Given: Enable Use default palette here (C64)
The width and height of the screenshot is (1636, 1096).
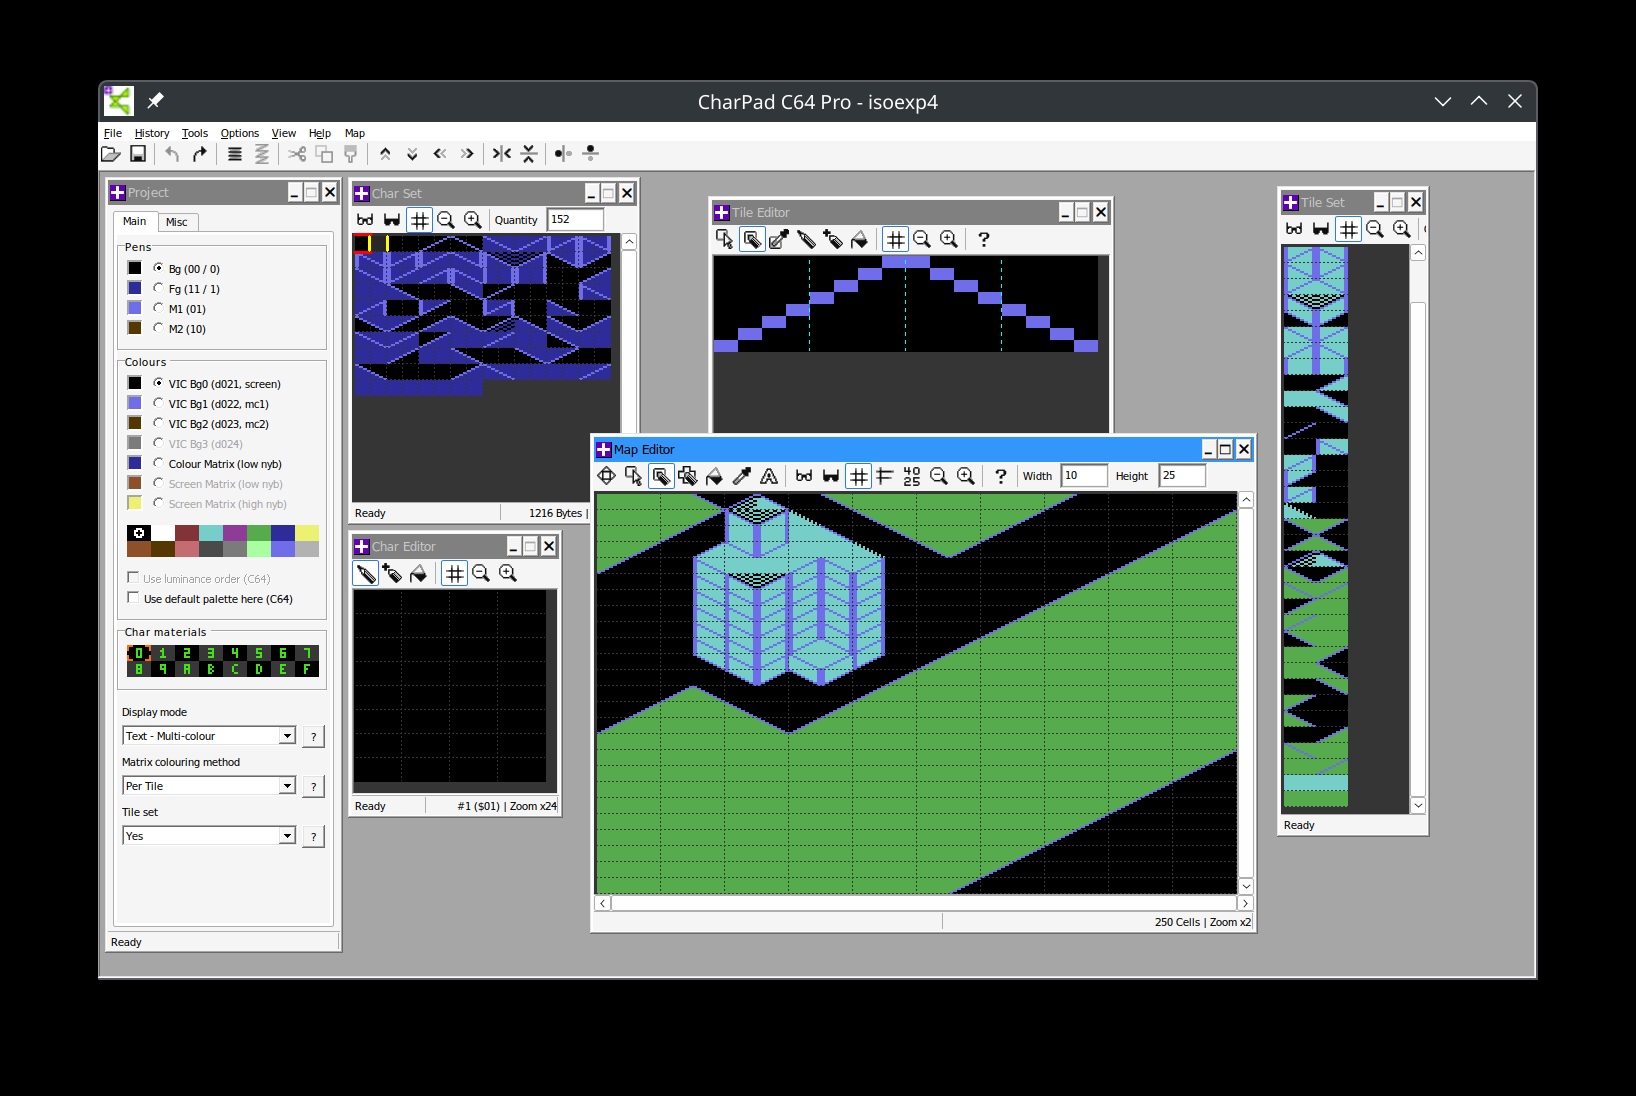Looking at the screenshot, I should pyautogui.click(x=133, y=598).
